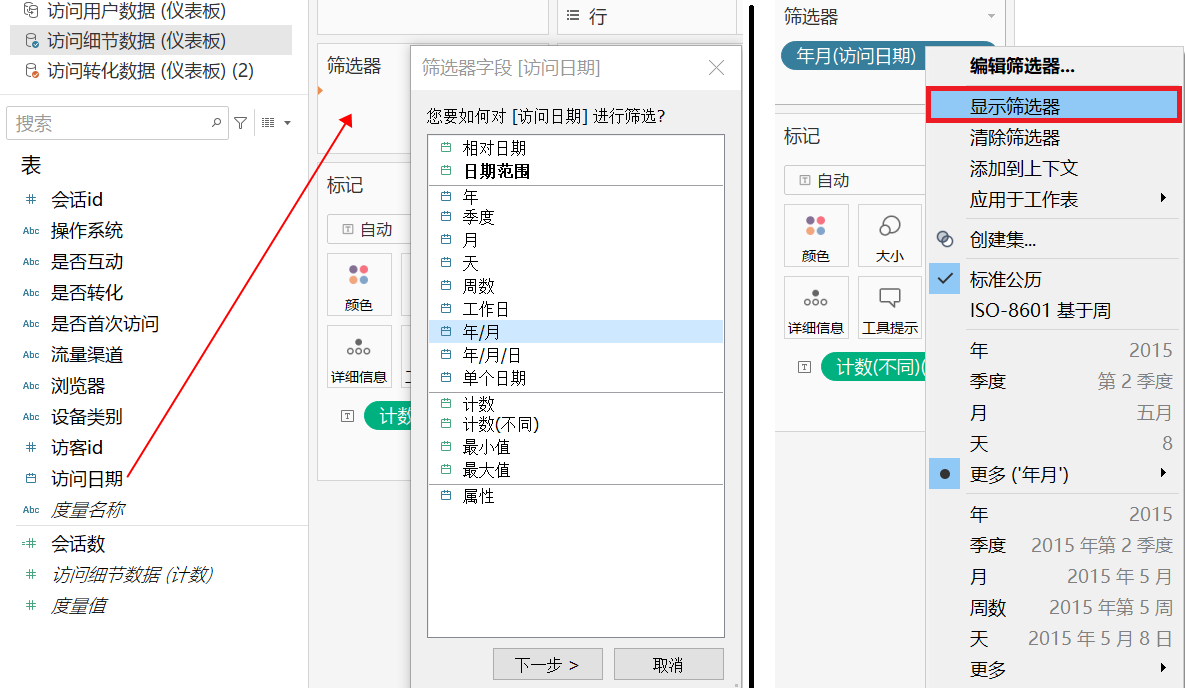
Task: Click the 操作系统 field
Action: point(87,231)
